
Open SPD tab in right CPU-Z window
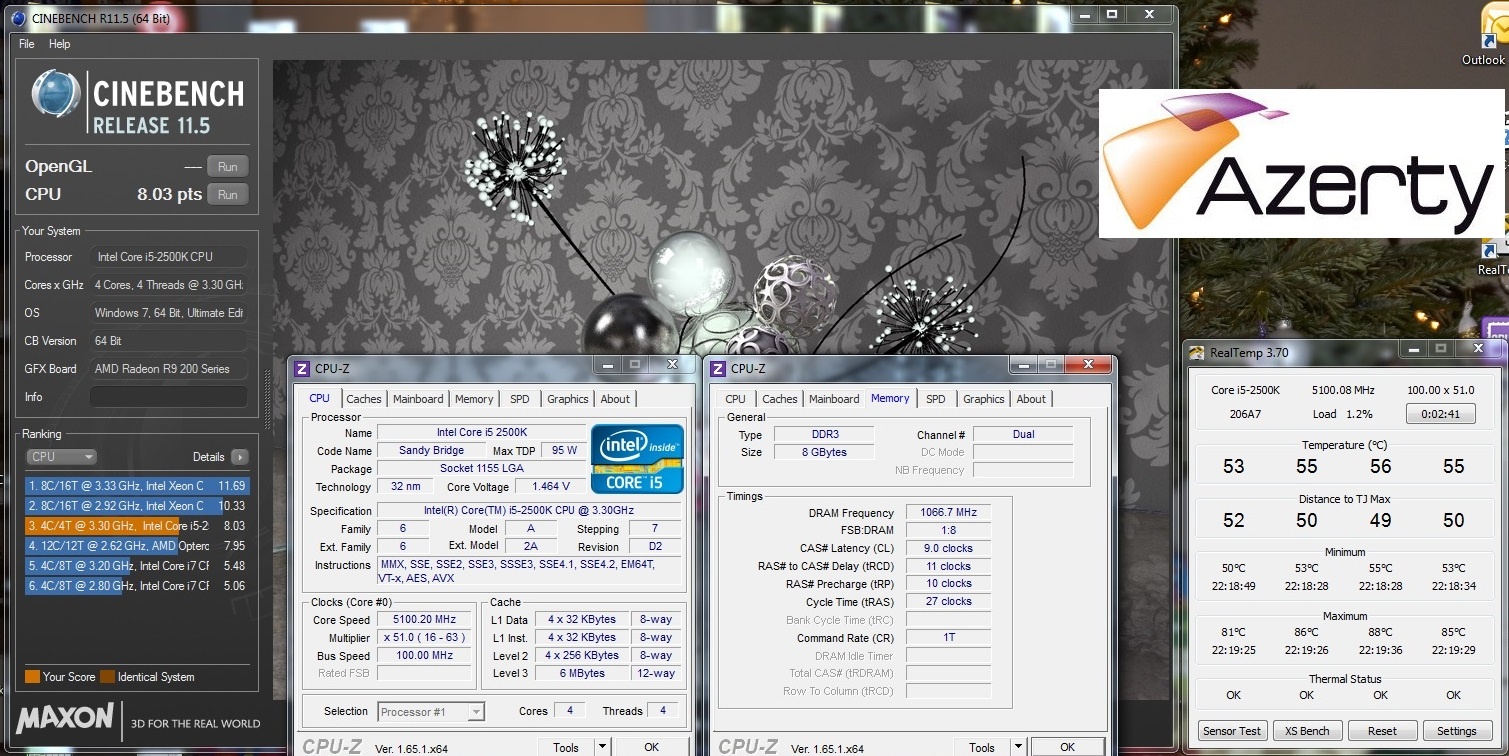point(936,399)
